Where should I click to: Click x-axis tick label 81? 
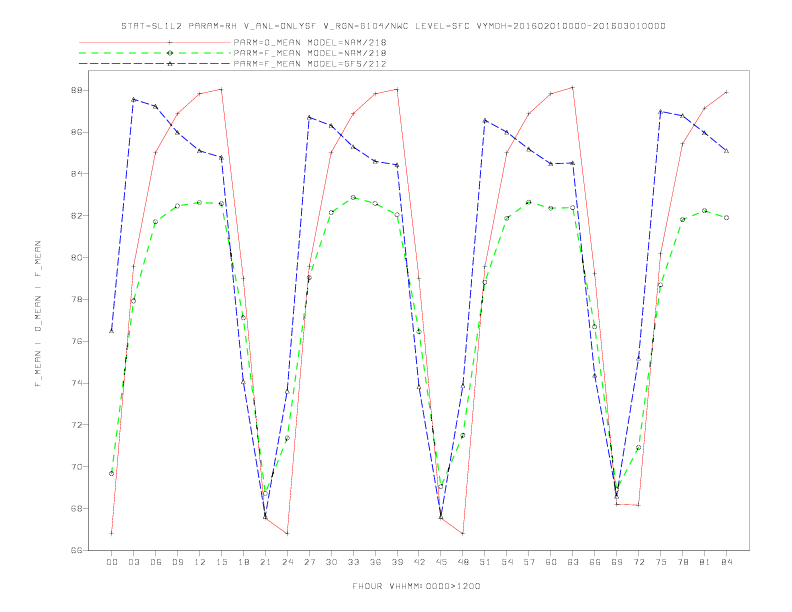pyautogui.click(x=705, y=562)
